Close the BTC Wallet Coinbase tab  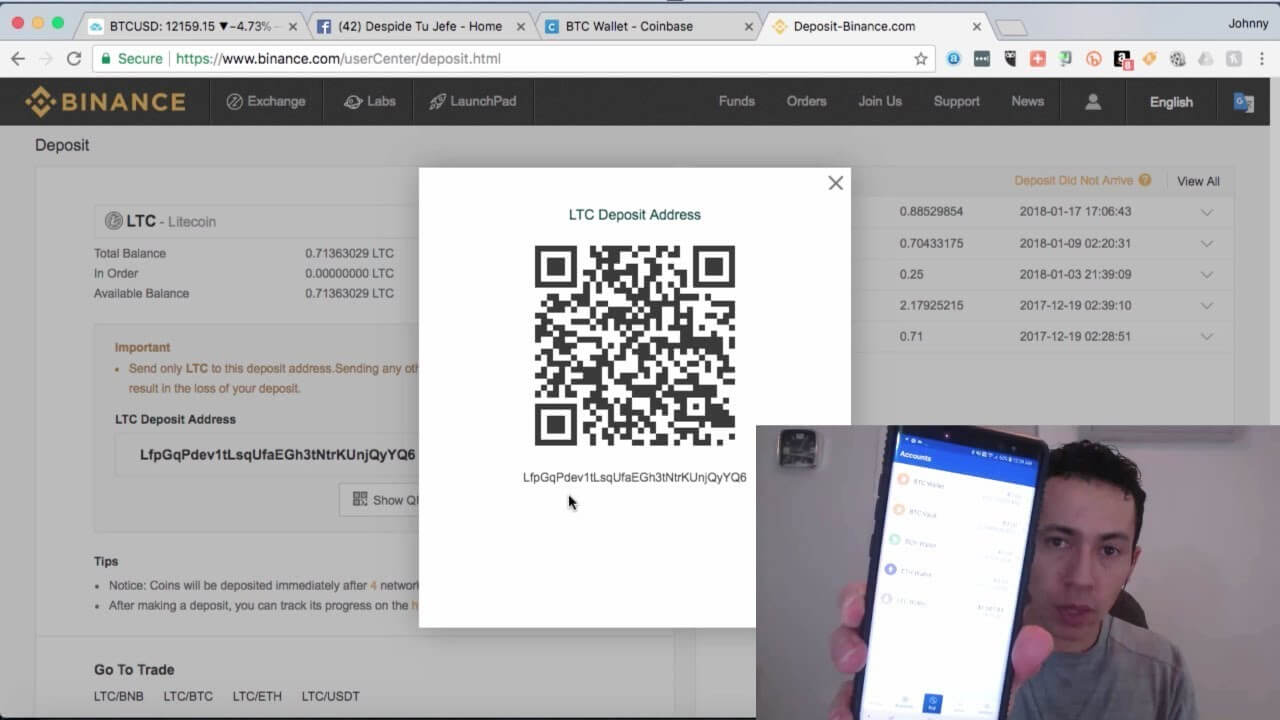coord(748,27)
